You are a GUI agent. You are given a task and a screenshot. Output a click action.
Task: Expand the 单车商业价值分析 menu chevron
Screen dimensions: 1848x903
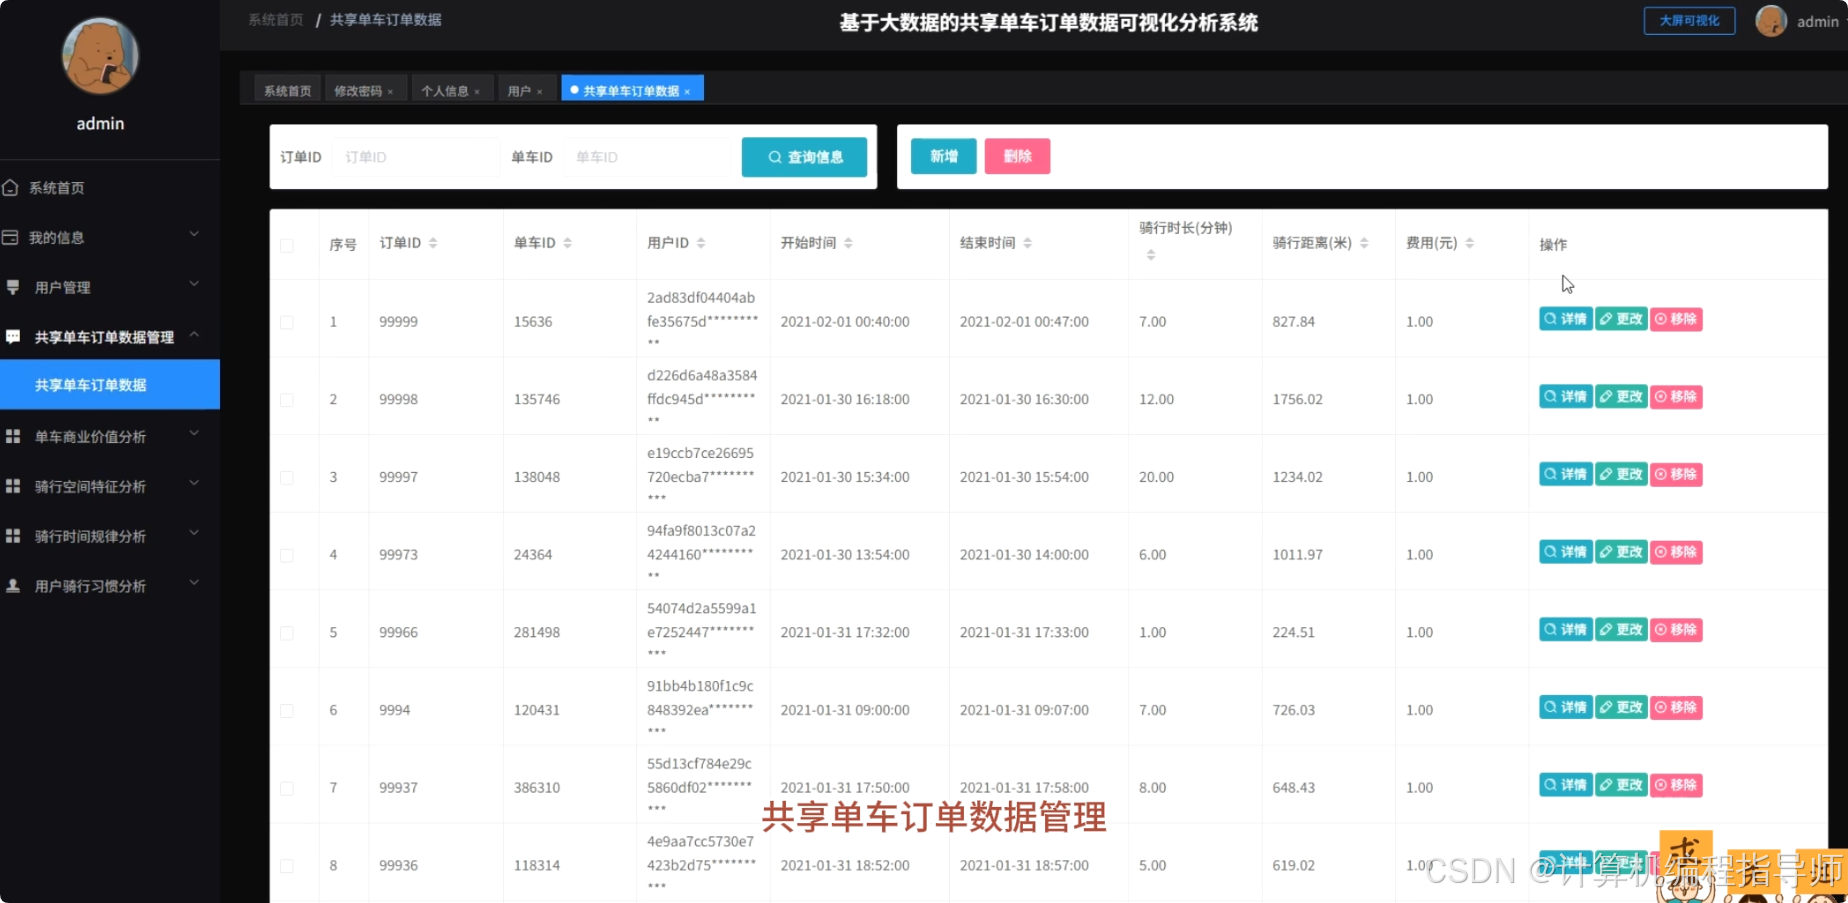click(194, 433)
